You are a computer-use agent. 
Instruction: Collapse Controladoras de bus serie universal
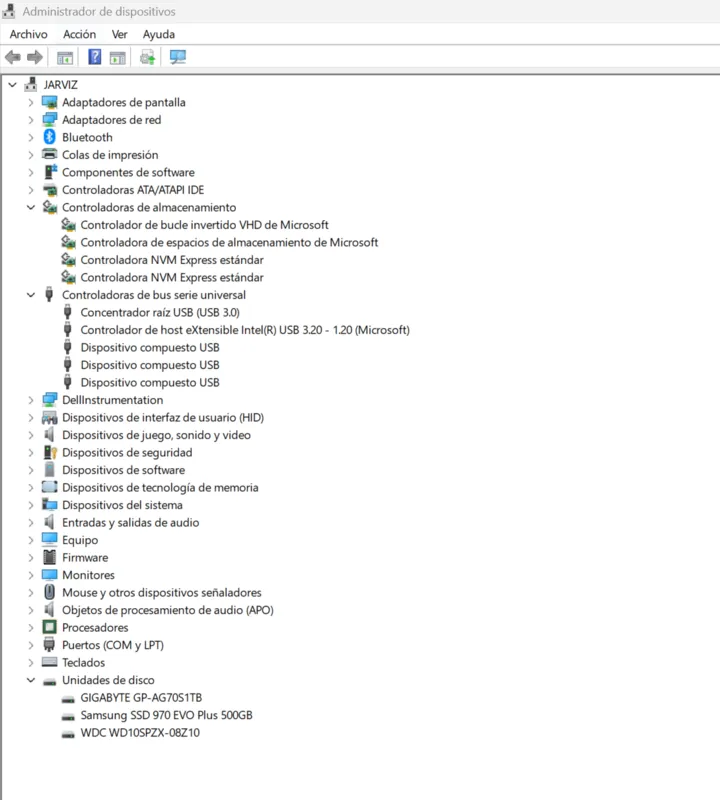pyautogui.click(x=31, y=295)
